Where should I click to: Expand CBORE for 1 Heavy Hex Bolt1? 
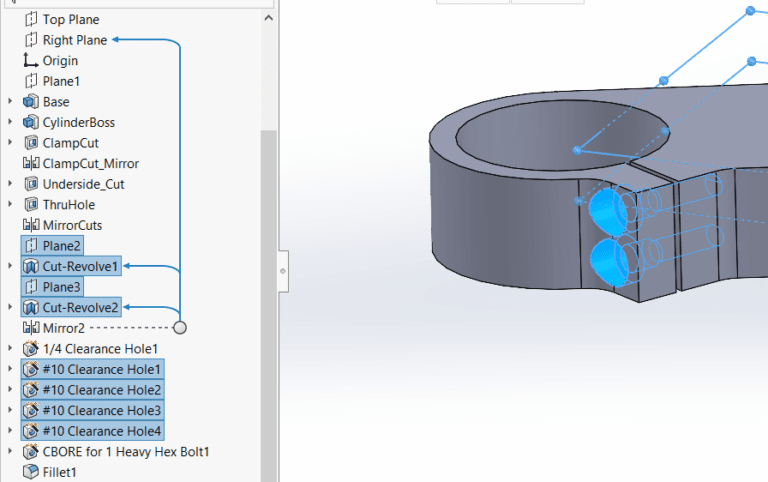point(10,452)
